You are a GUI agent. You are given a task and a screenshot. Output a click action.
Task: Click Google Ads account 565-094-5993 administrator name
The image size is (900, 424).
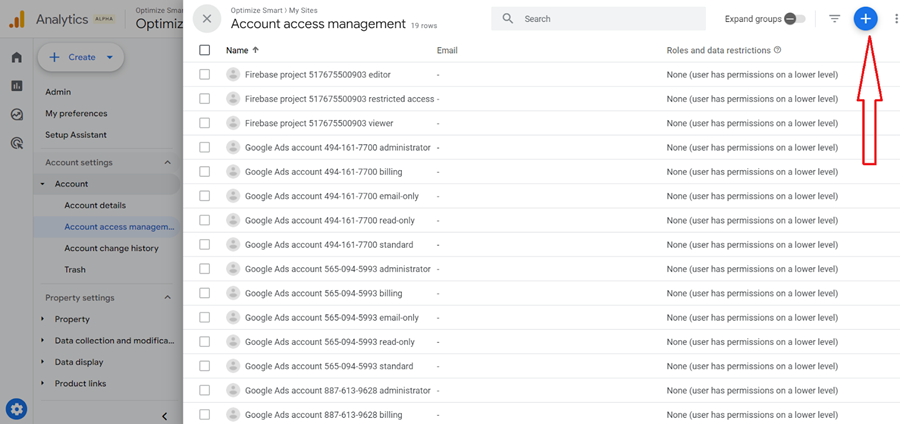pyautogui.click(x=338, y=269)
